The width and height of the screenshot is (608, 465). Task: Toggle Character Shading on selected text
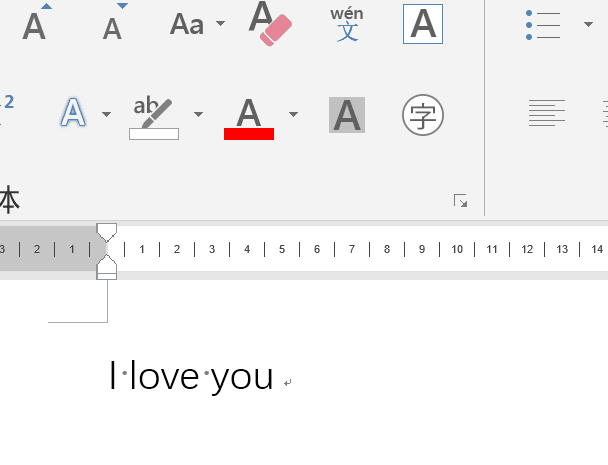click(346, 115)
